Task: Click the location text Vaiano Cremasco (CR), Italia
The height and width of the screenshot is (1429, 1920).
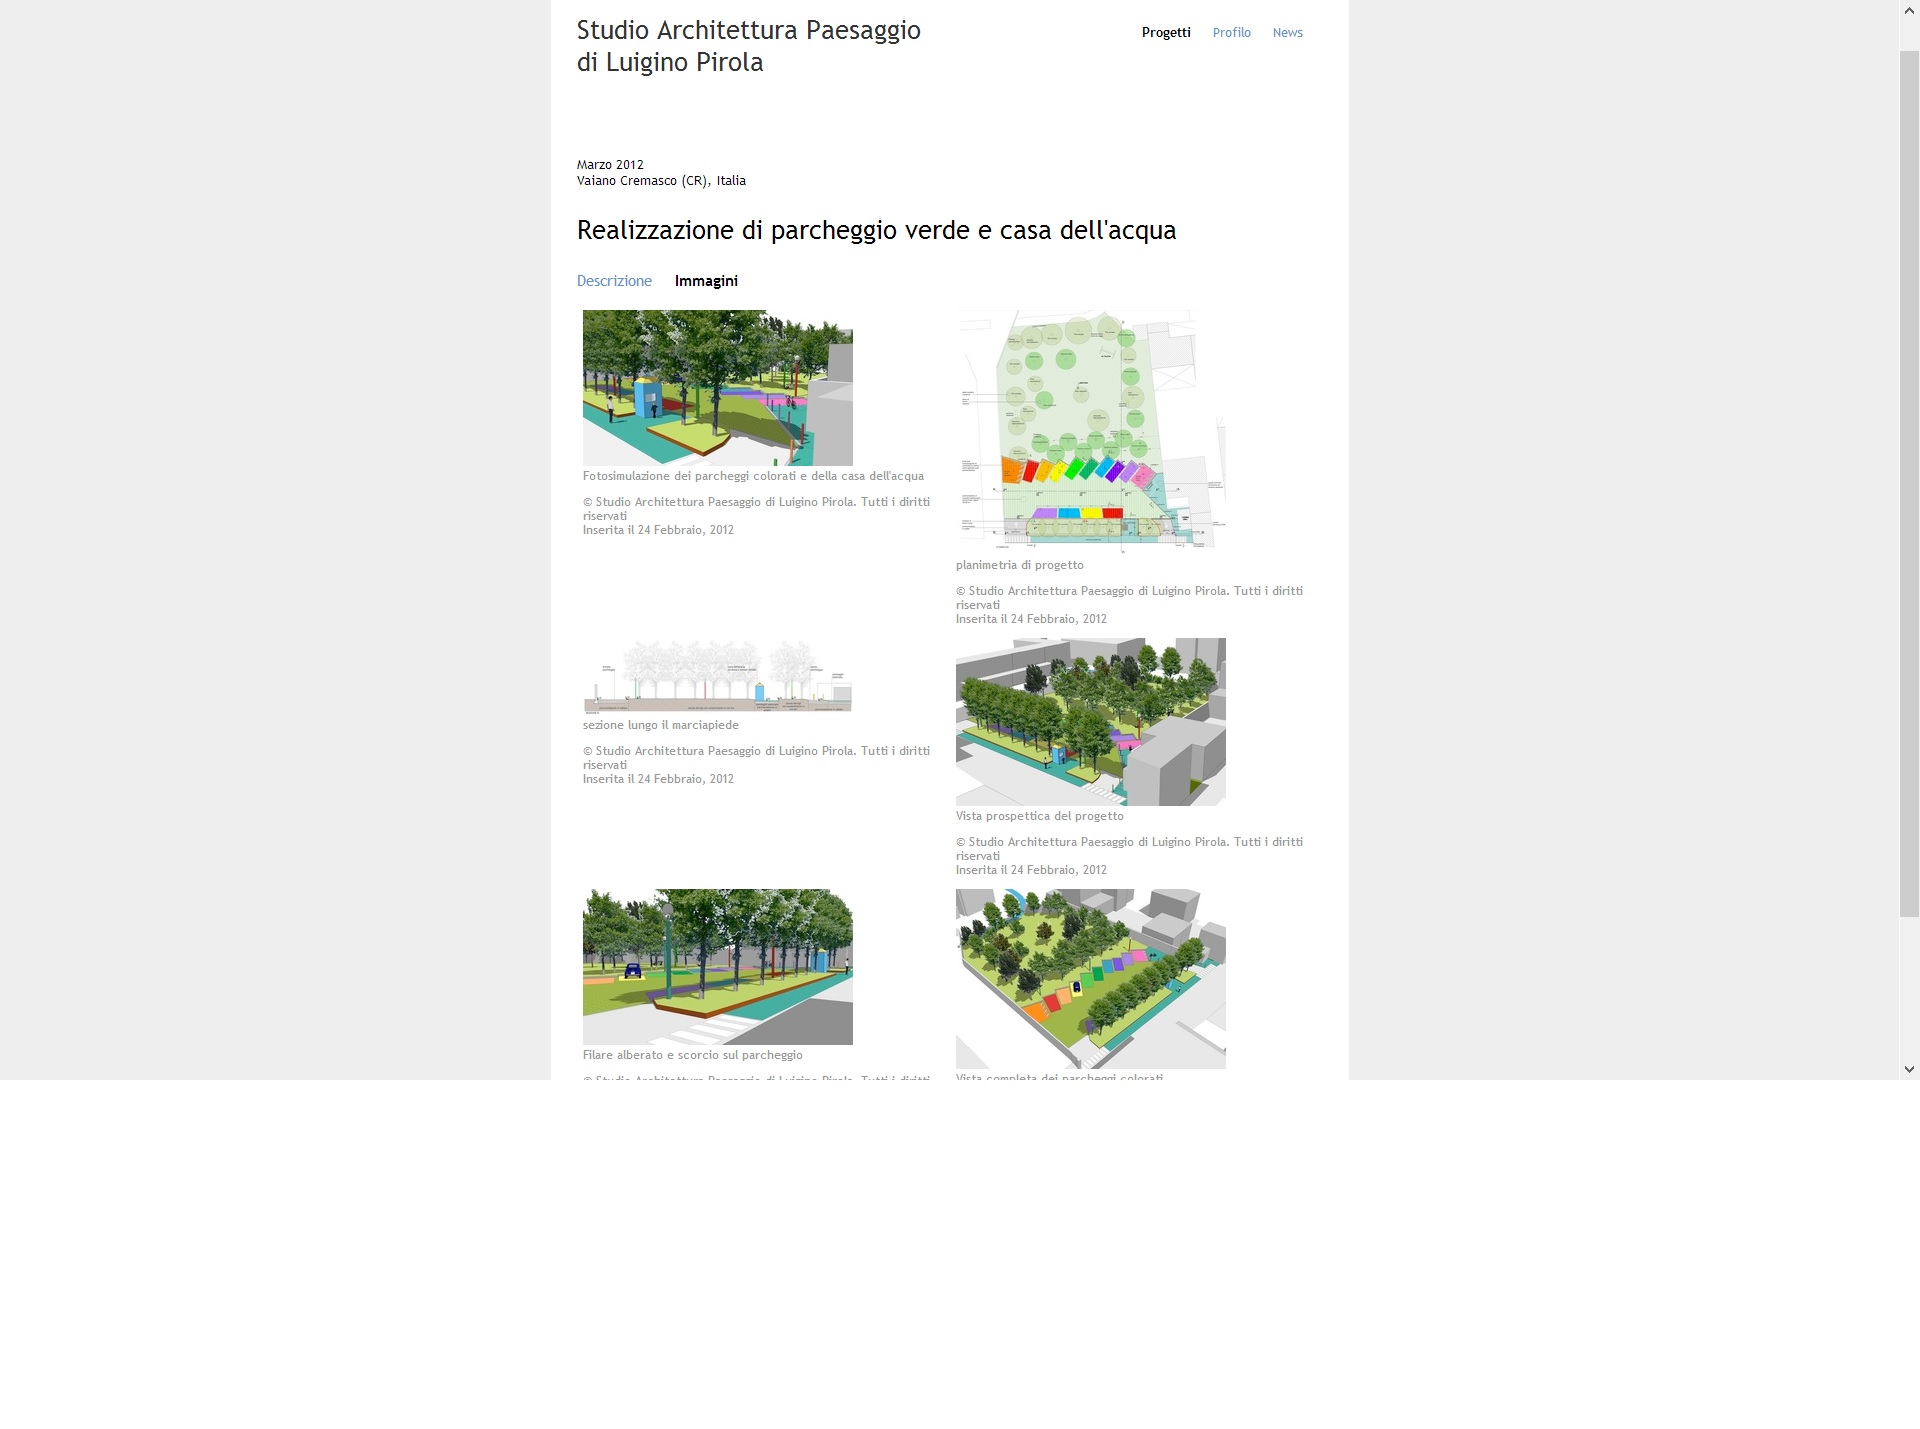Action: (x=661, y=181)
